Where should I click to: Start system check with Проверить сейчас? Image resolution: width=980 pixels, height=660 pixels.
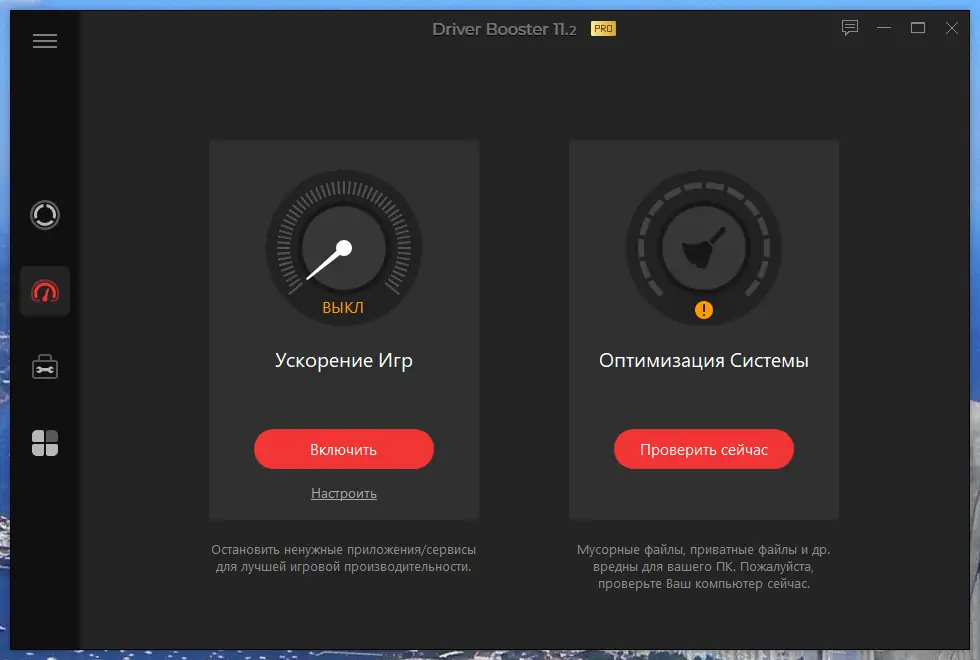click(703, 449)
